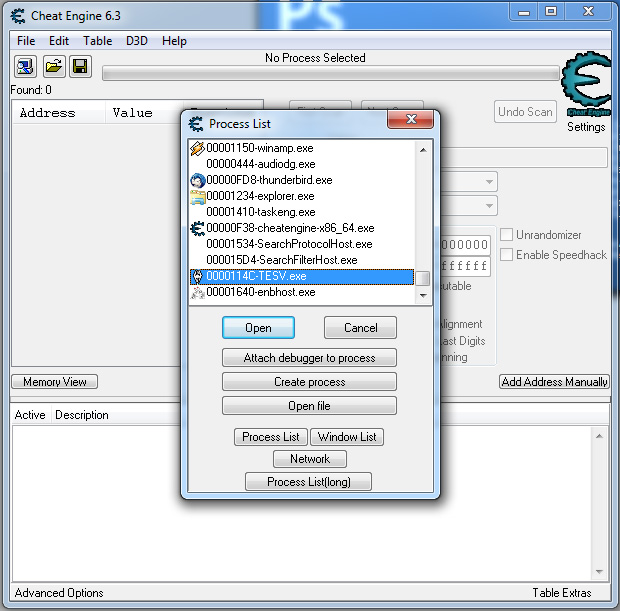Toggle the Enable Speedhack checkbox
Image resolution: width=620 pixels, height=611 pixels.
(x=507, y=254)
